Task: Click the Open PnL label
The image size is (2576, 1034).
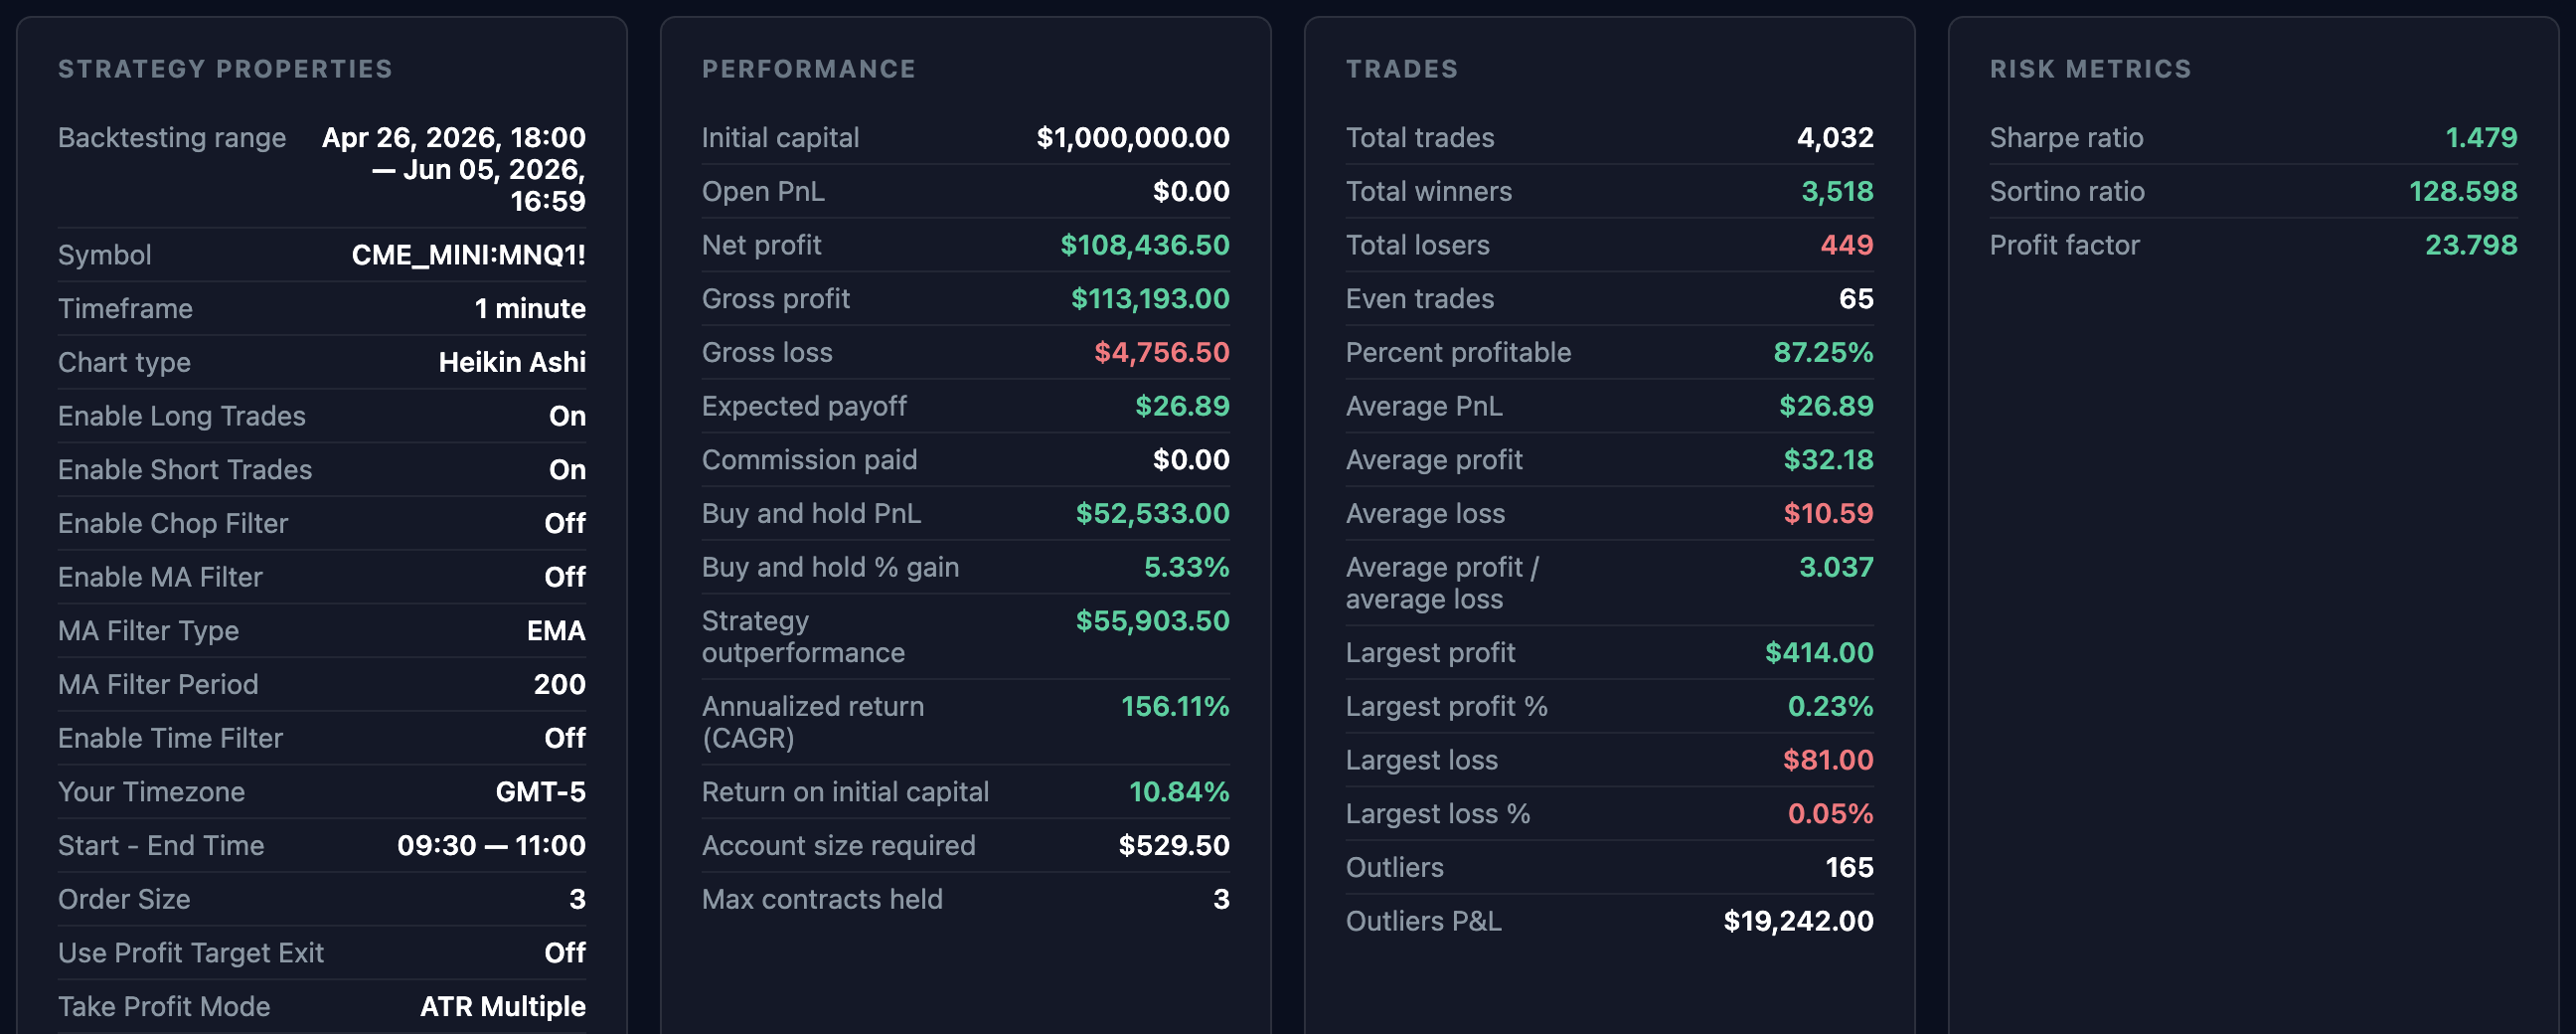Action: 763,191
